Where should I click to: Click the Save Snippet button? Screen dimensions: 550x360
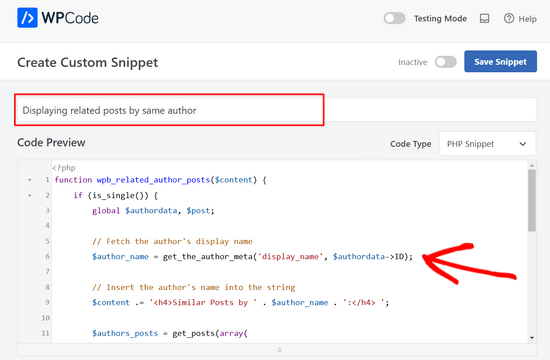coord(500,61)
